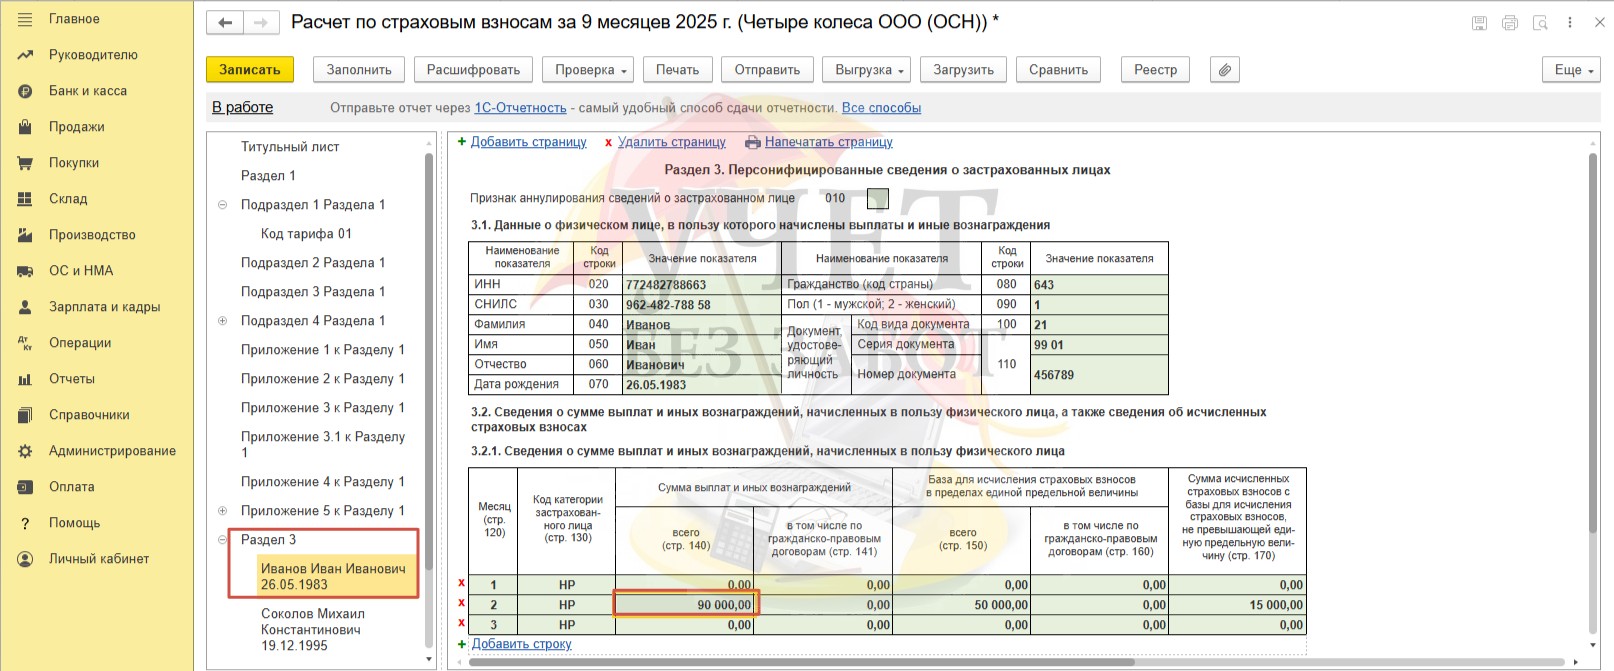Expand Приложение 5 к Разделу 1 node
This screenshot has height=671, width=1614.
coord(222,510)
